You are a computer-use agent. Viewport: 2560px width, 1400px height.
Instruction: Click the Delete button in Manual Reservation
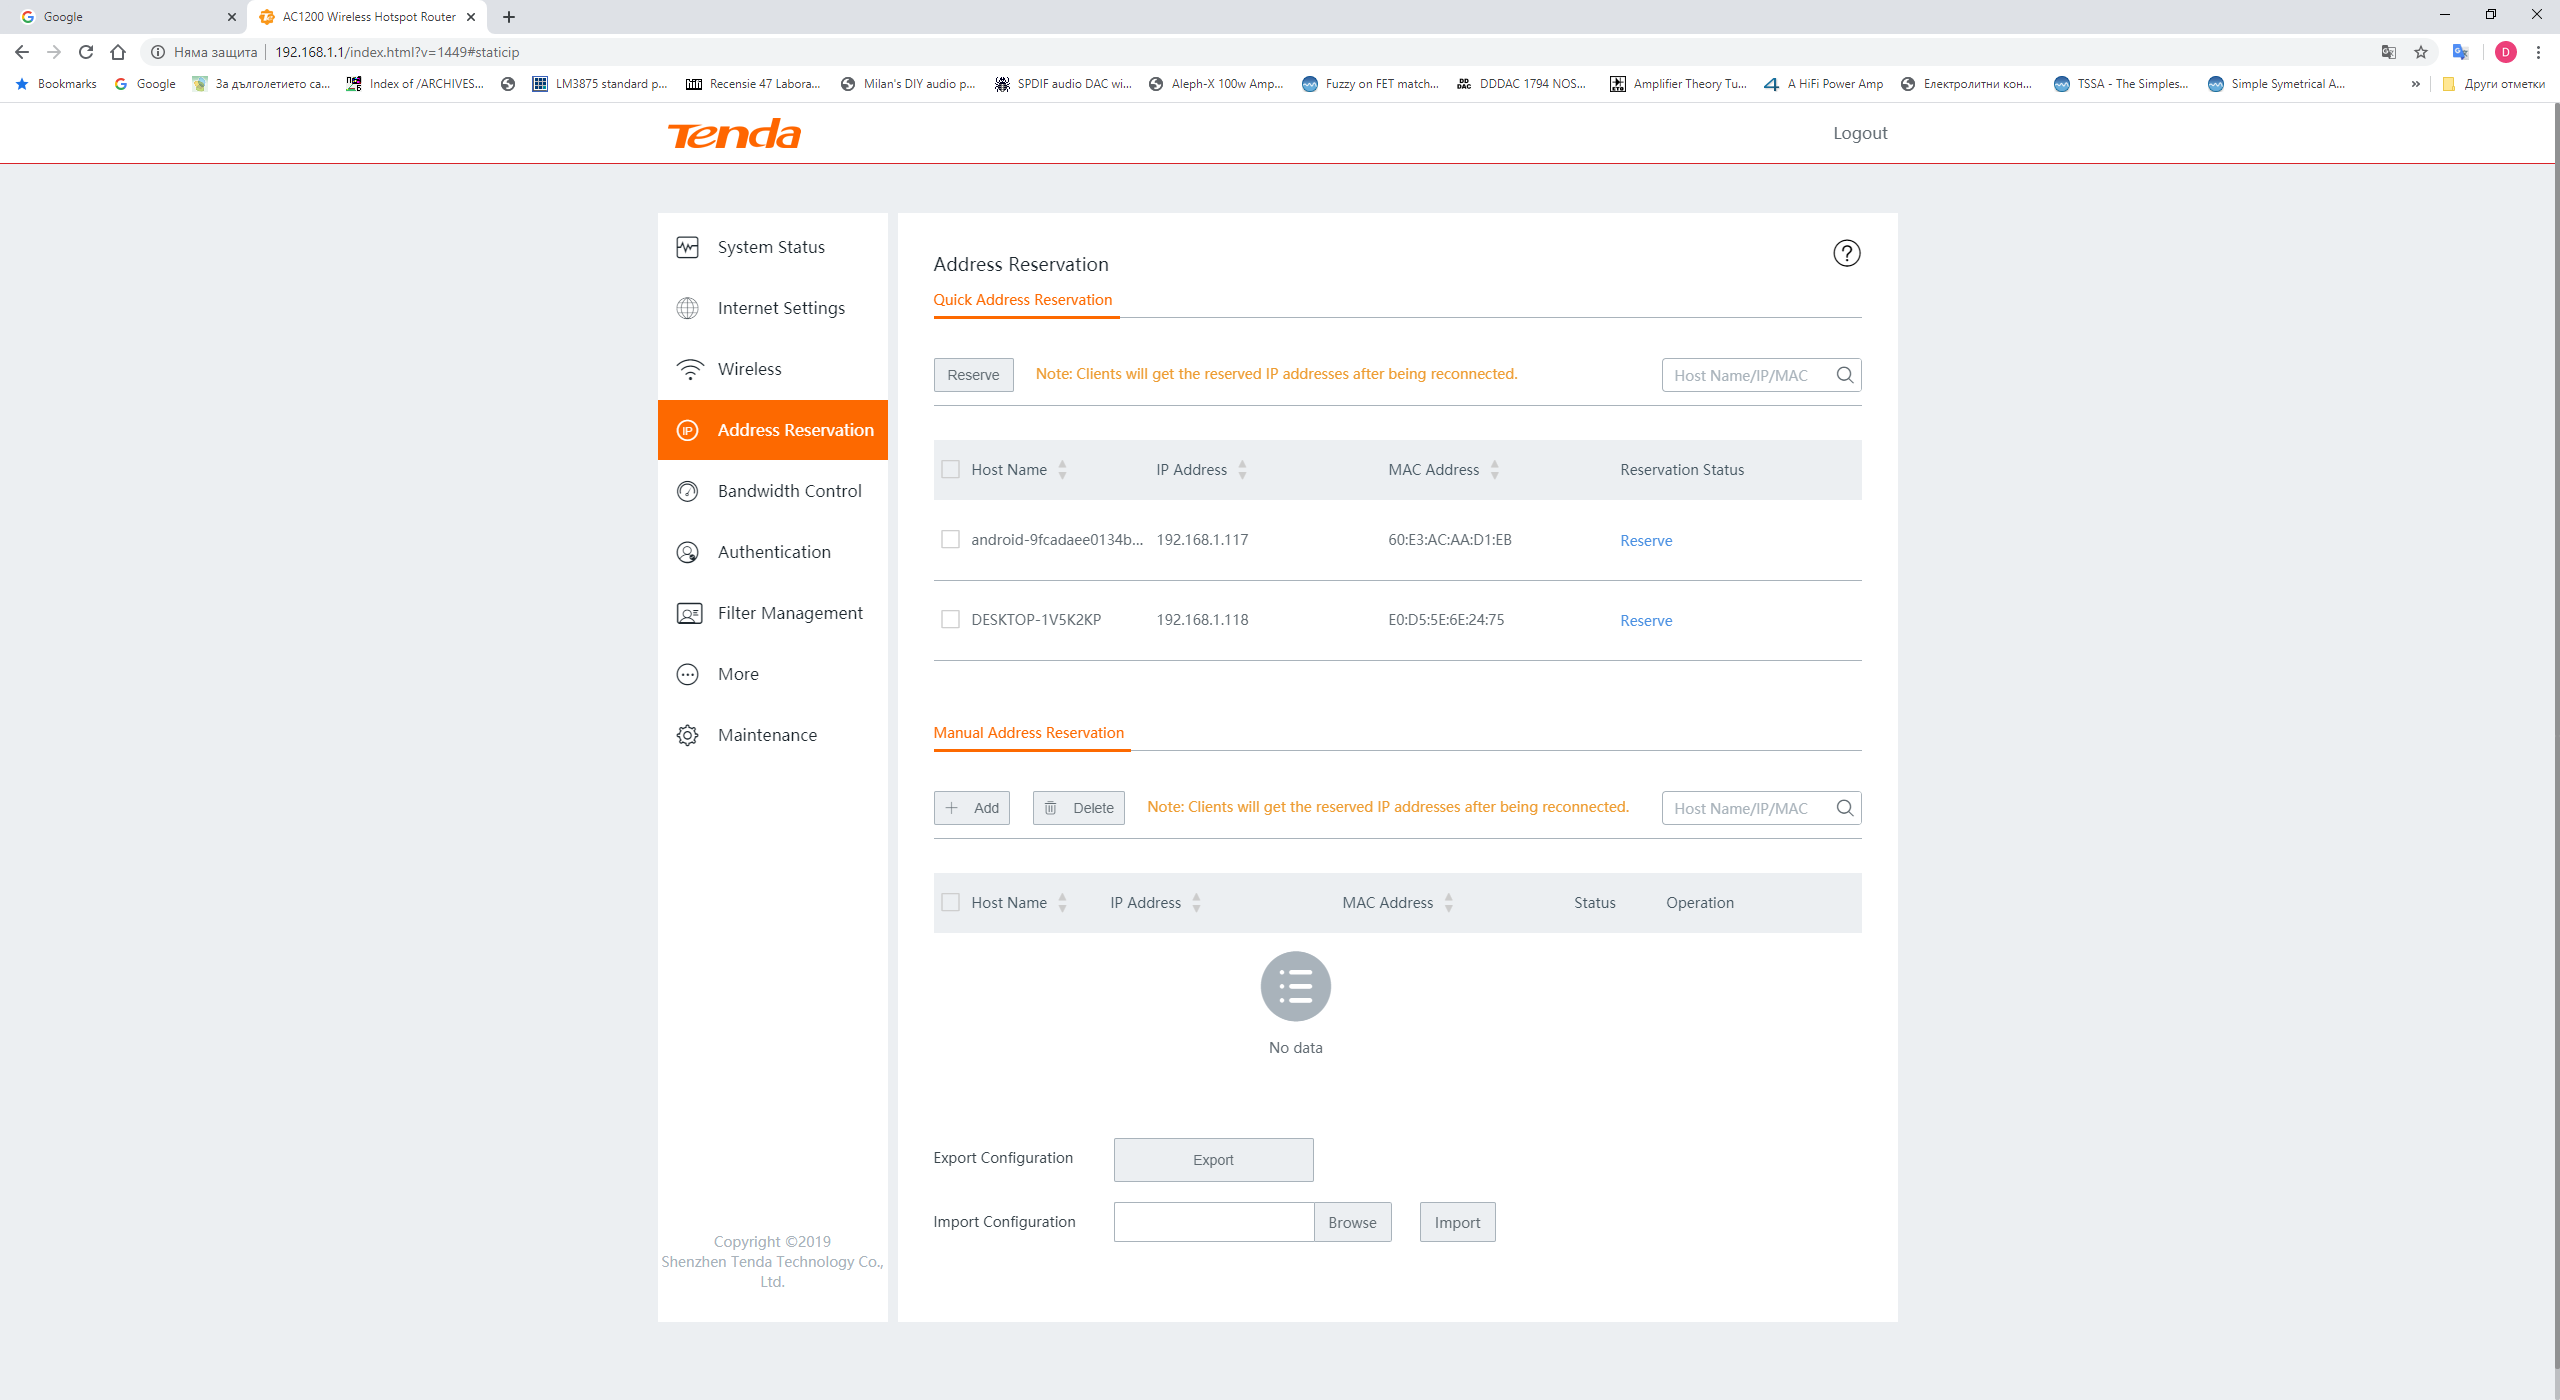pos(1078,808)
